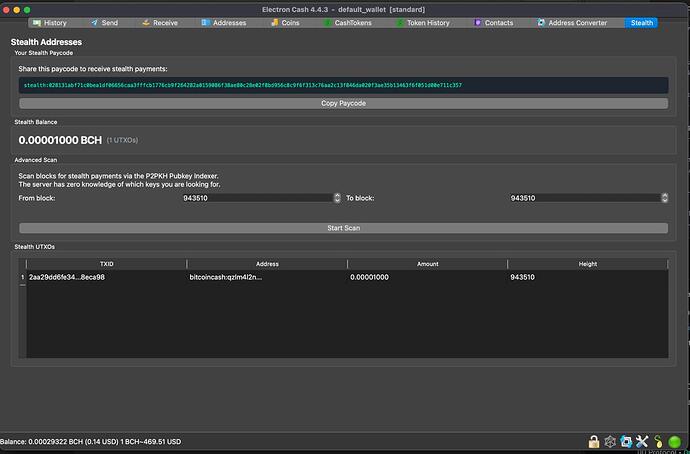This screenshot has height=454, width=690.
Task: Click the Copy Paycode button
Action: click(343, 103)
